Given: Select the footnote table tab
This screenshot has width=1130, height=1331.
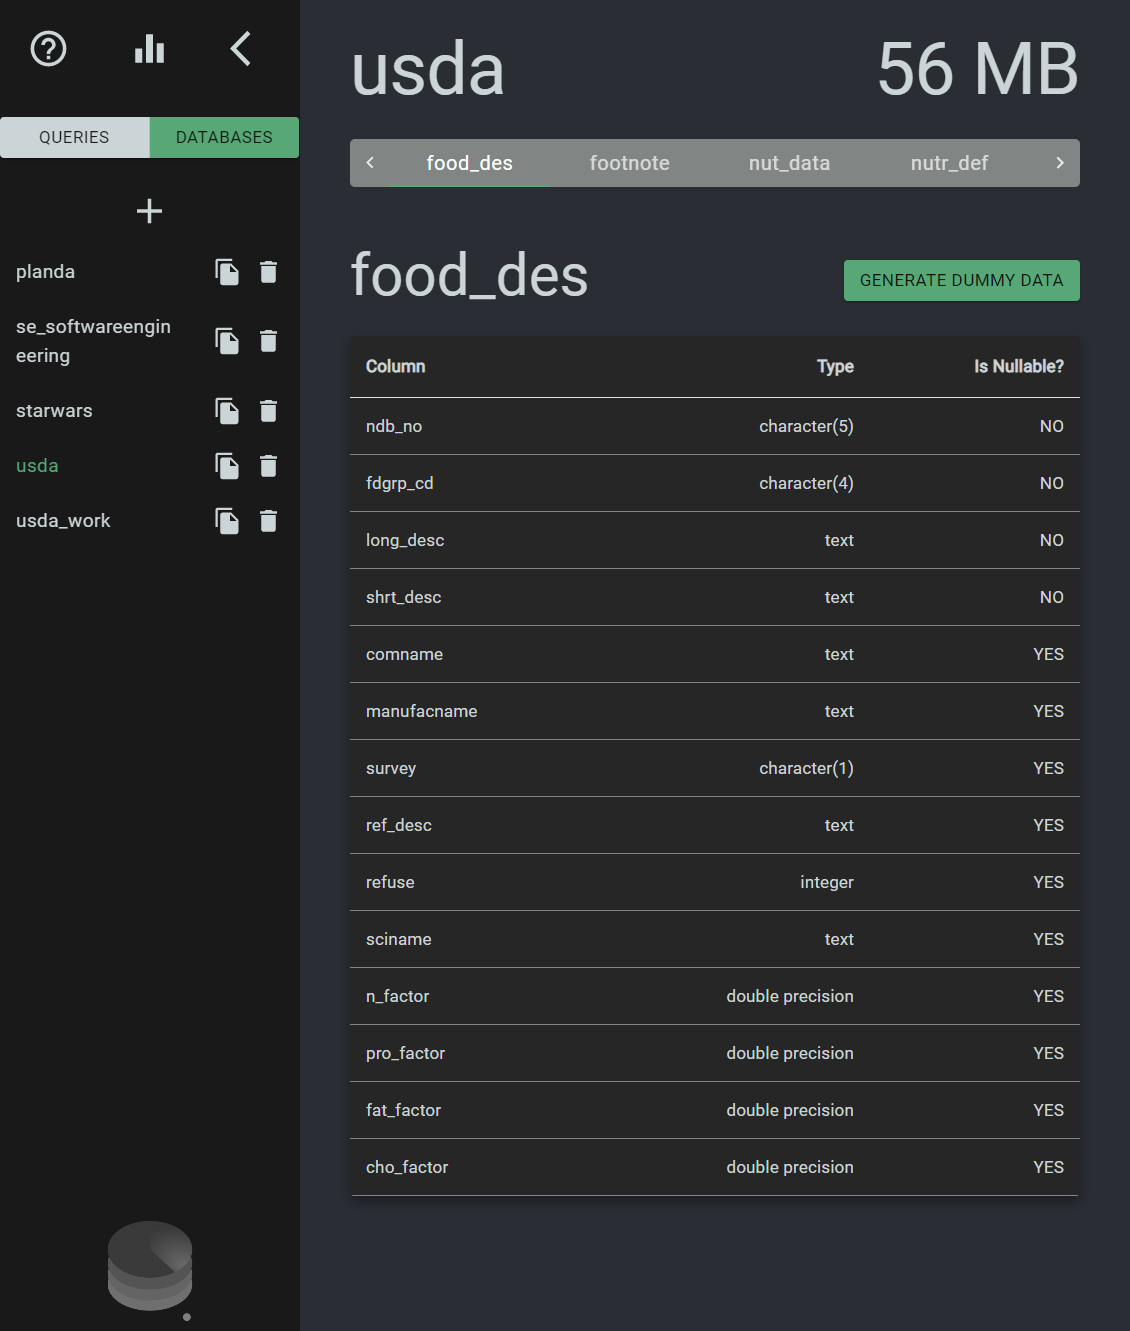Looking at the screenshot, I should coord(630,163).
